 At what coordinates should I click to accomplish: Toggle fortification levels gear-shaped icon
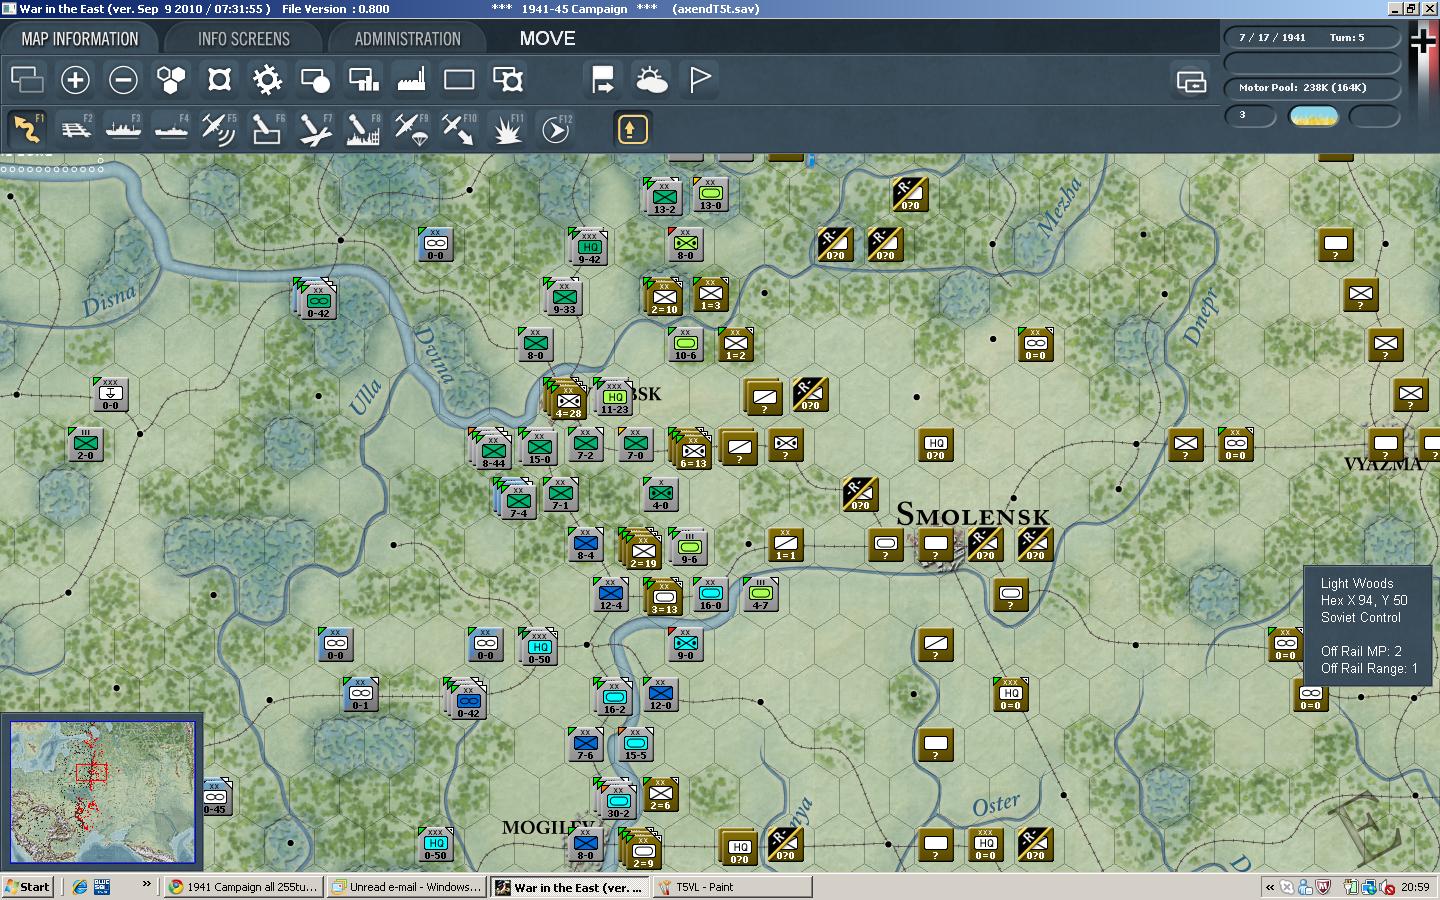[x=267, y=79]
